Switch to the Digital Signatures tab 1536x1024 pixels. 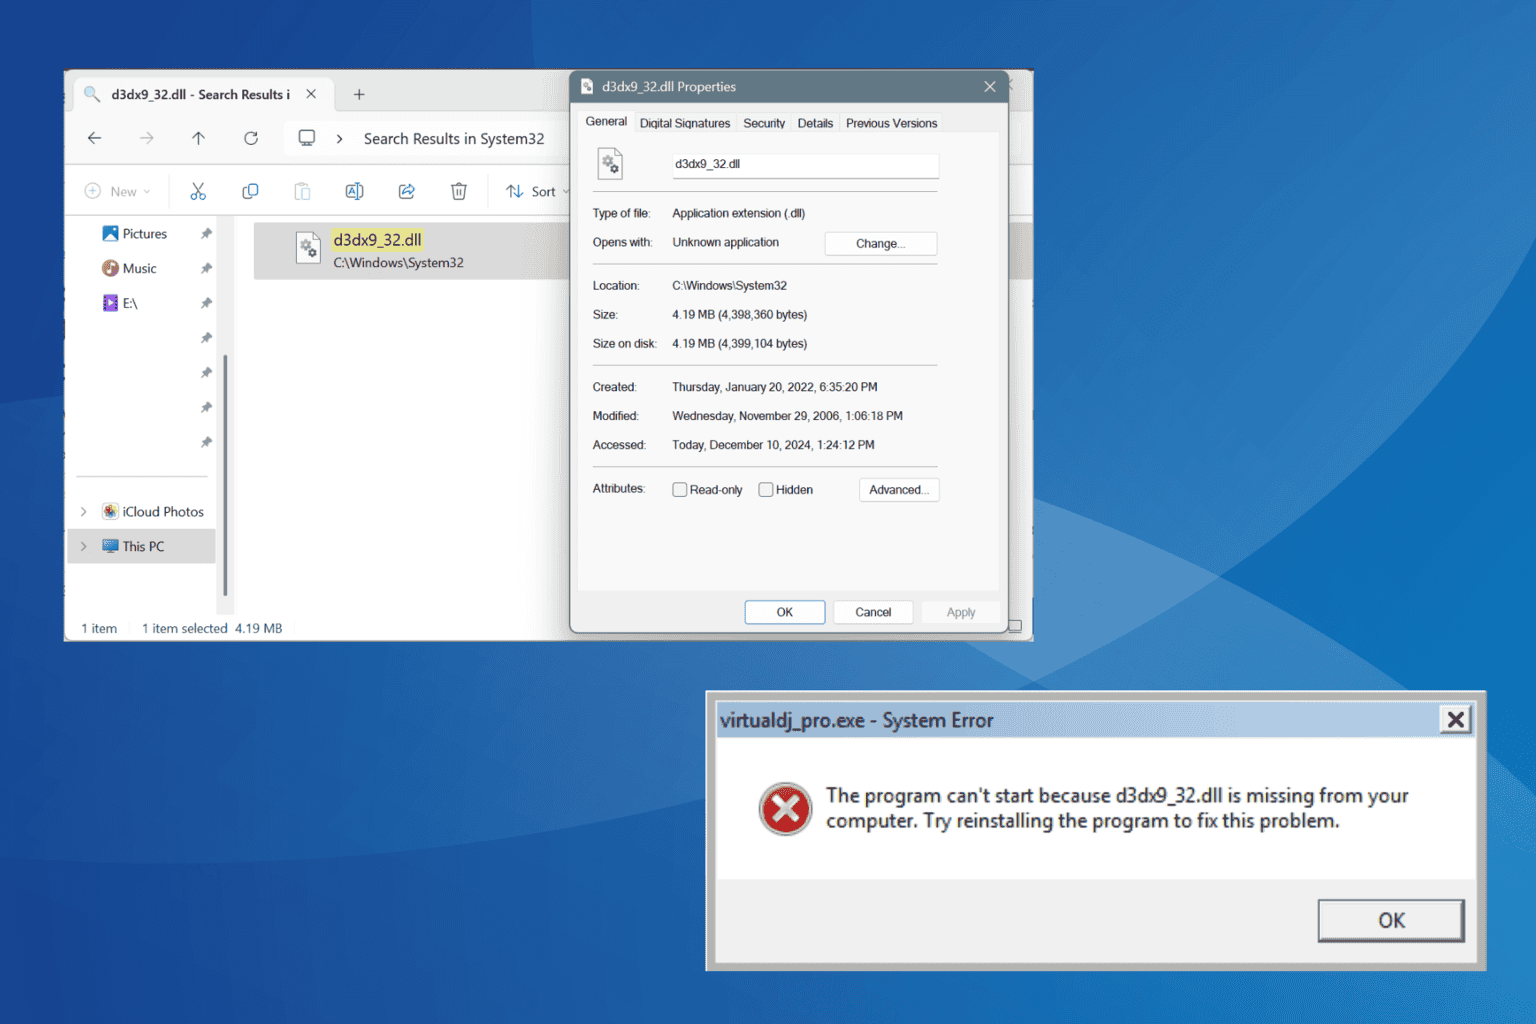point(685,123)
